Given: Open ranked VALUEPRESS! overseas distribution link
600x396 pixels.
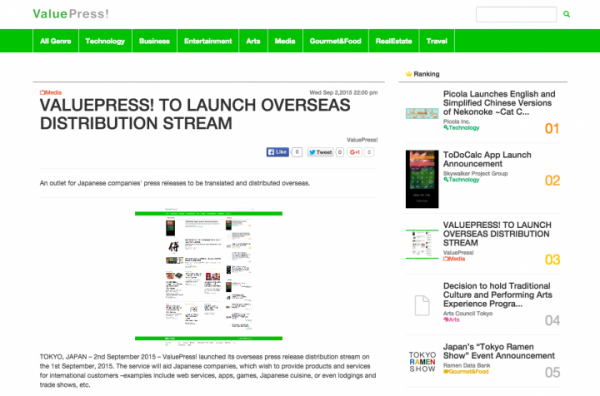Looking at the screenshot, I should tap(497, 234).
